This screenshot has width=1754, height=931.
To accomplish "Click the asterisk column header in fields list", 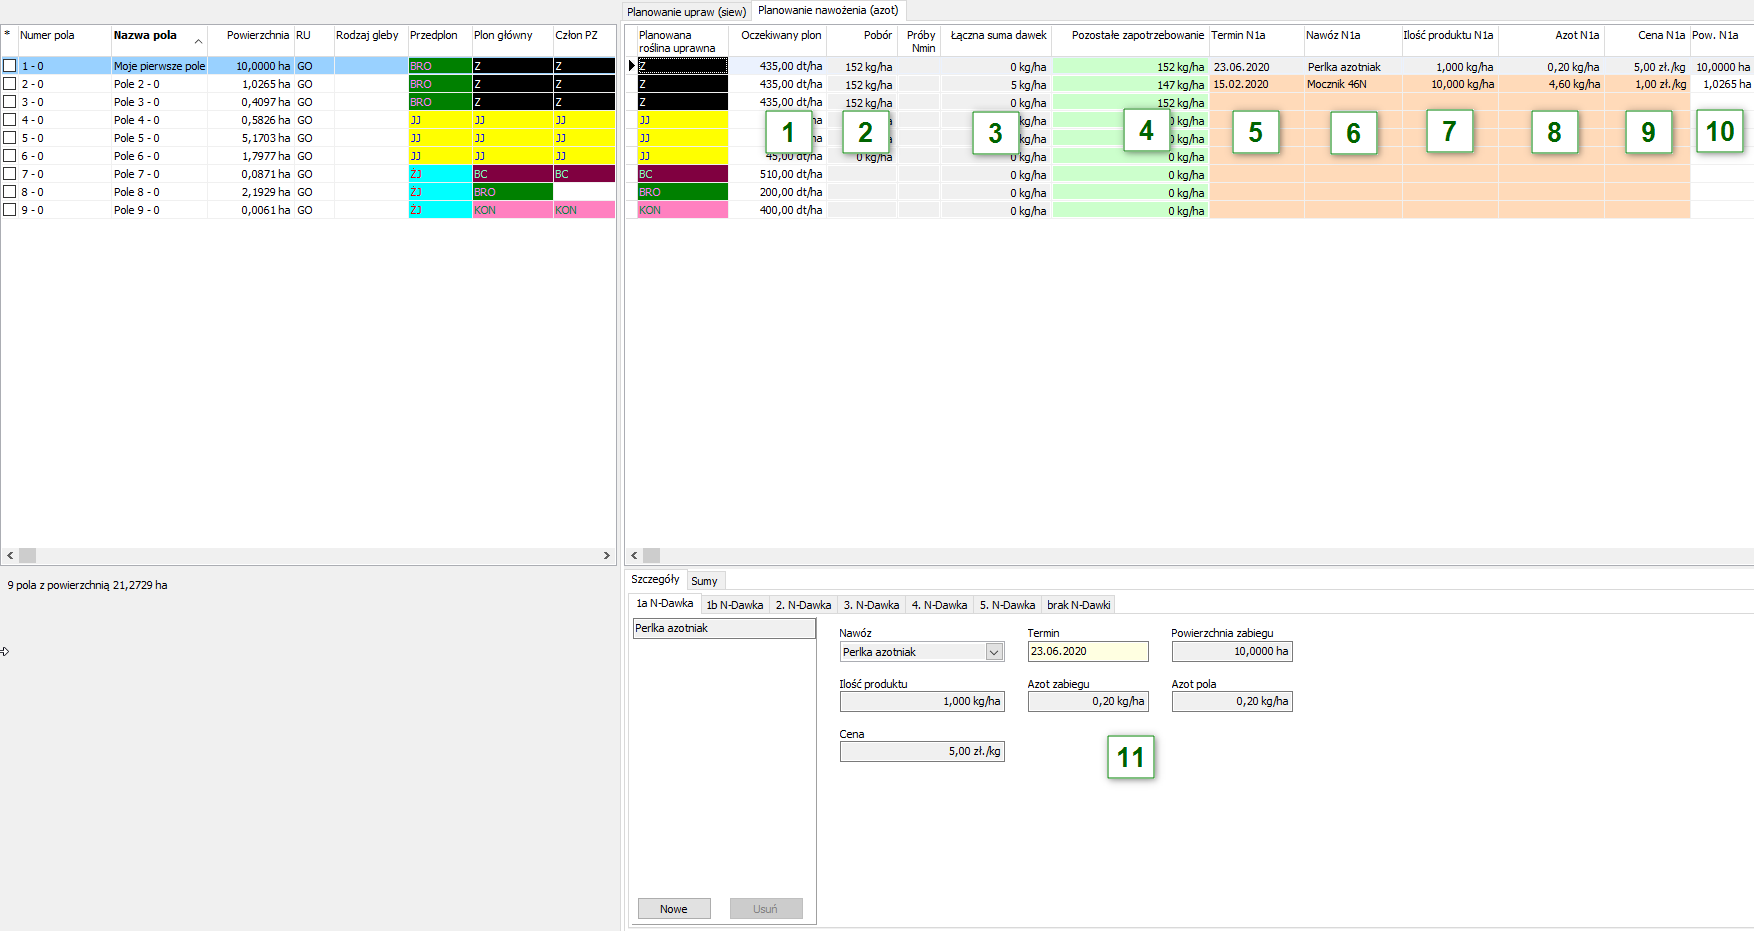I will click(8, 35).
